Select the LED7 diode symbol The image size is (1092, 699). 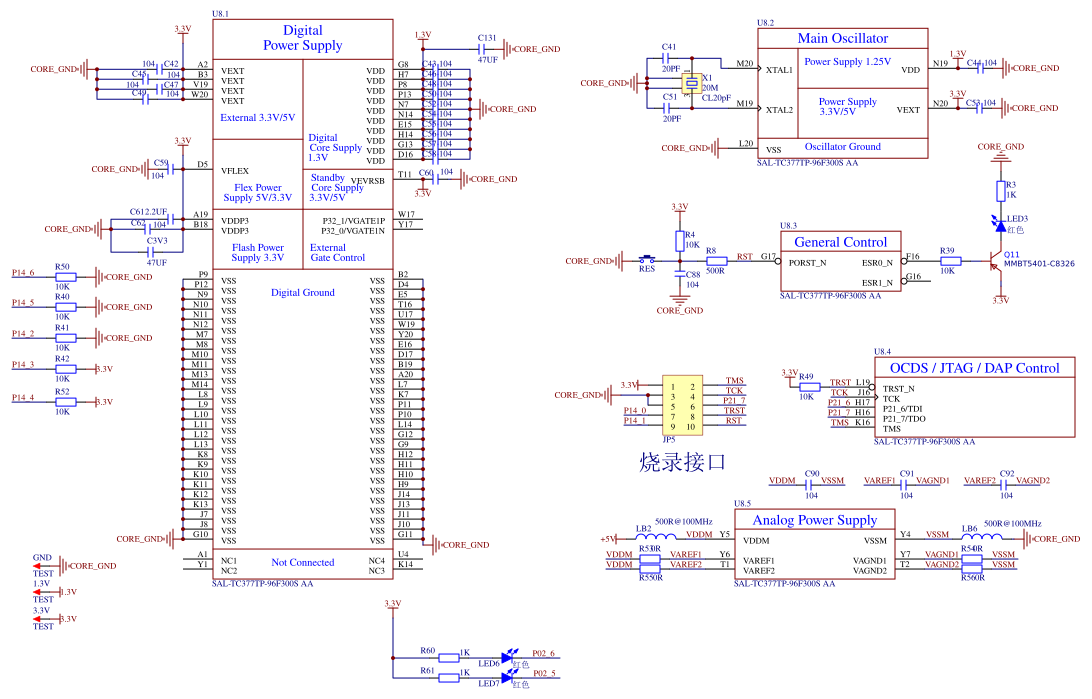click(507, 676)
